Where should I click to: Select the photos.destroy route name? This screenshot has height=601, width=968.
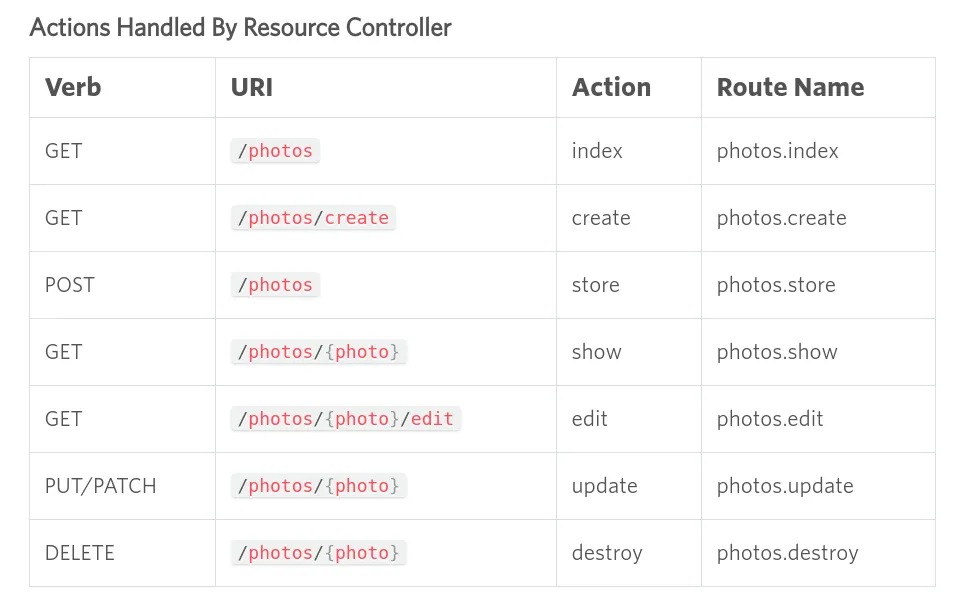(x=787, y=553)
